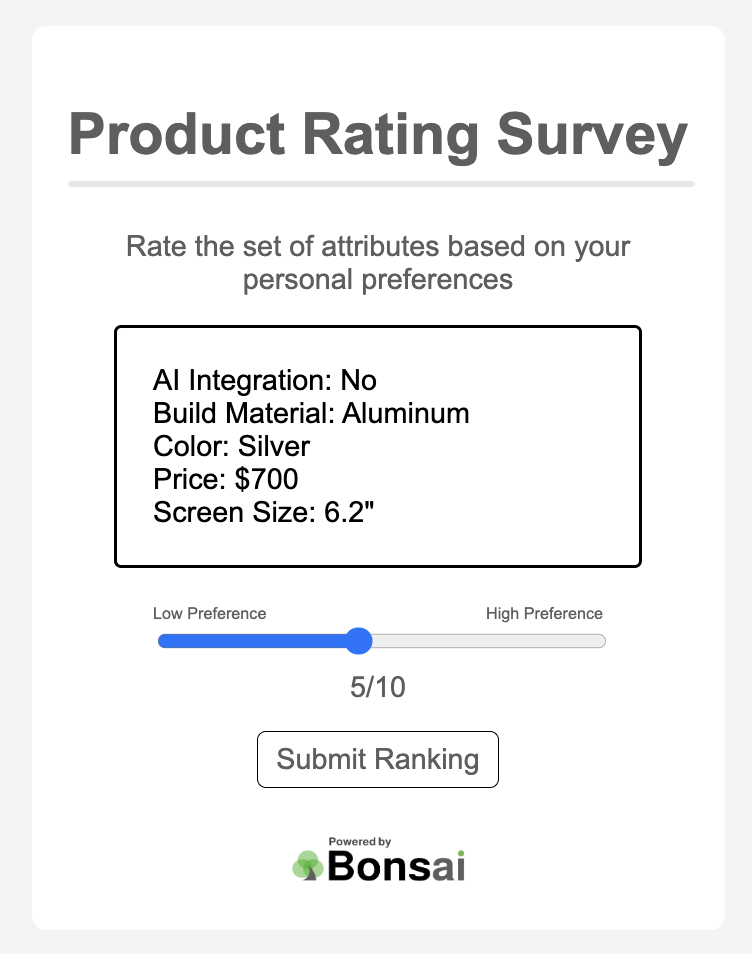752x954 pixels.
Task: Select the "Screen Size: 6.2" attribute line
Action: (262, 512)
